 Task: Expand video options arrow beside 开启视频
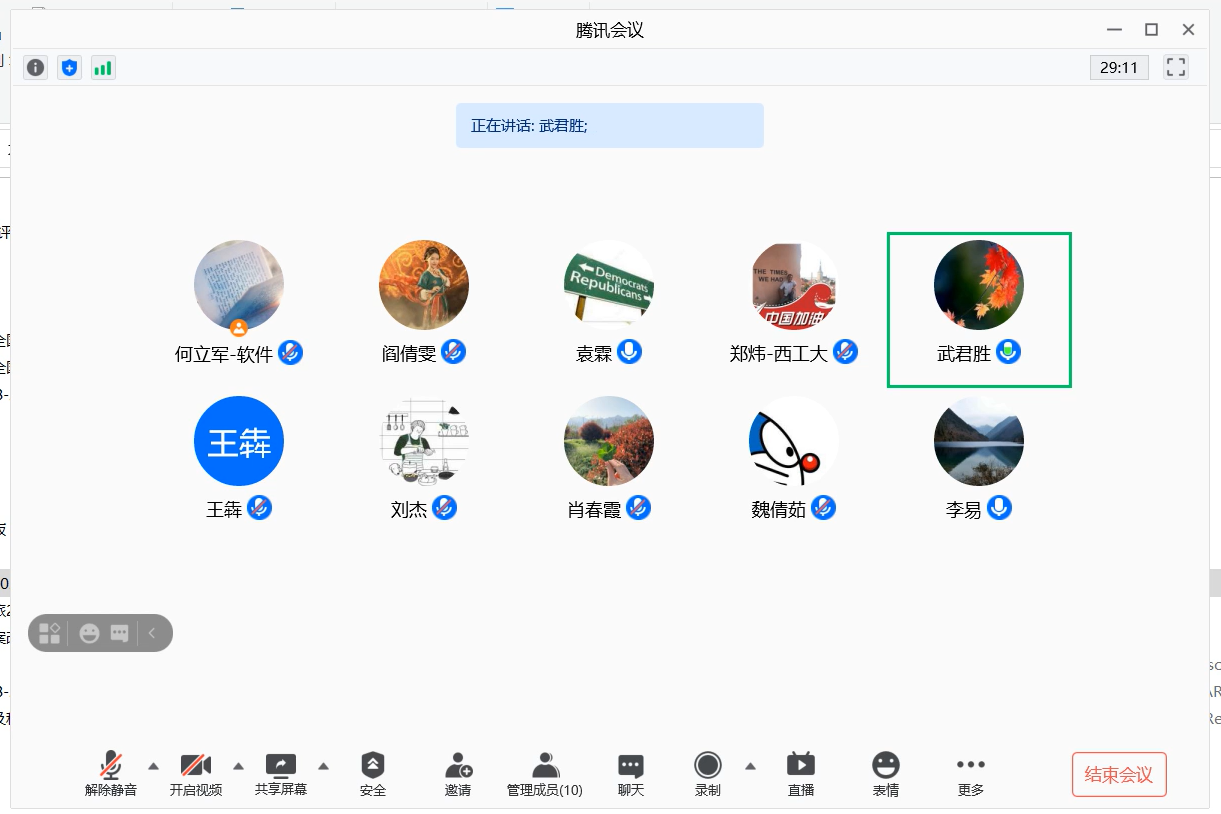point(238,766)
